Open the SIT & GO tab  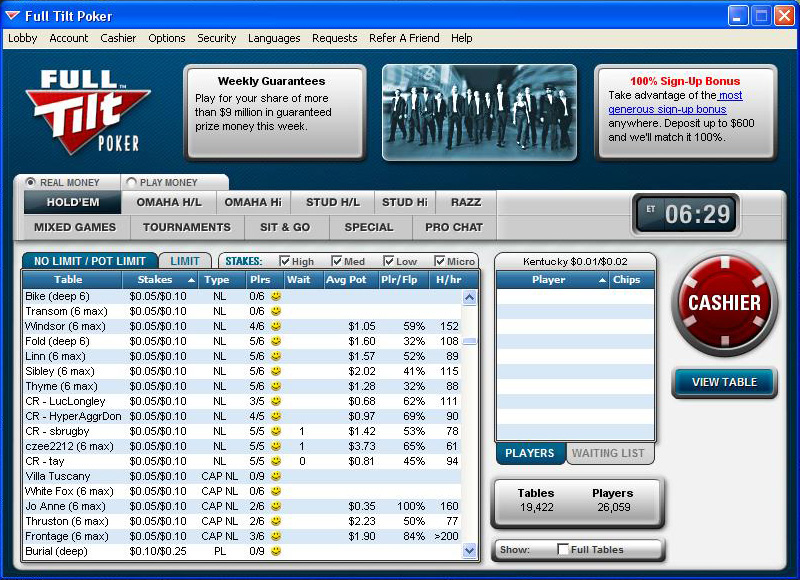(285, 228)
